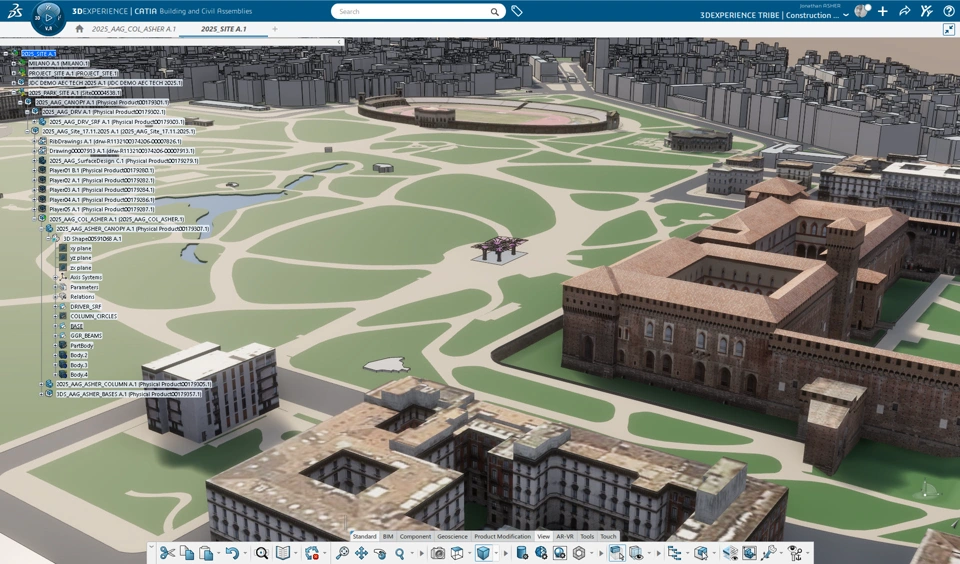Click the tag icon beside search
This screenshot has height=564, width=960.
coord(517,11)
